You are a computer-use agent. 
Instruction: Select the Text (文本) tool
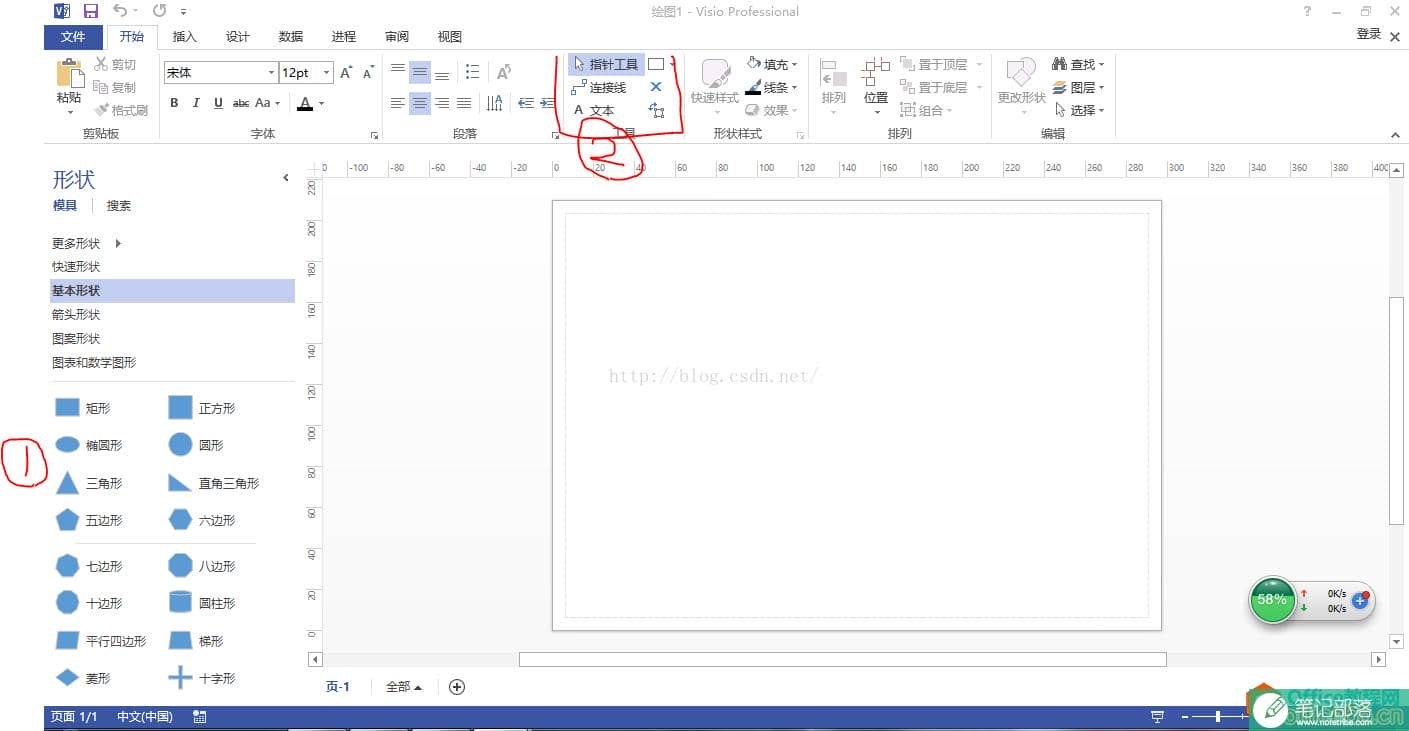pyautogui.click(x=594, y=110)
